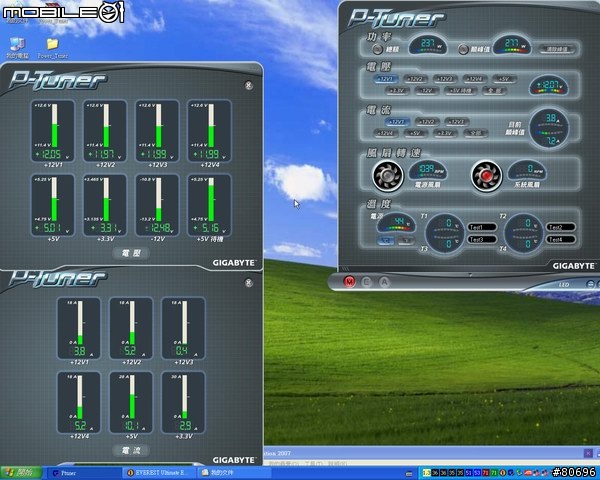The image size is (600, 480).
Task: Select +5V in the 電流 current section
Action: click(415, 133)
